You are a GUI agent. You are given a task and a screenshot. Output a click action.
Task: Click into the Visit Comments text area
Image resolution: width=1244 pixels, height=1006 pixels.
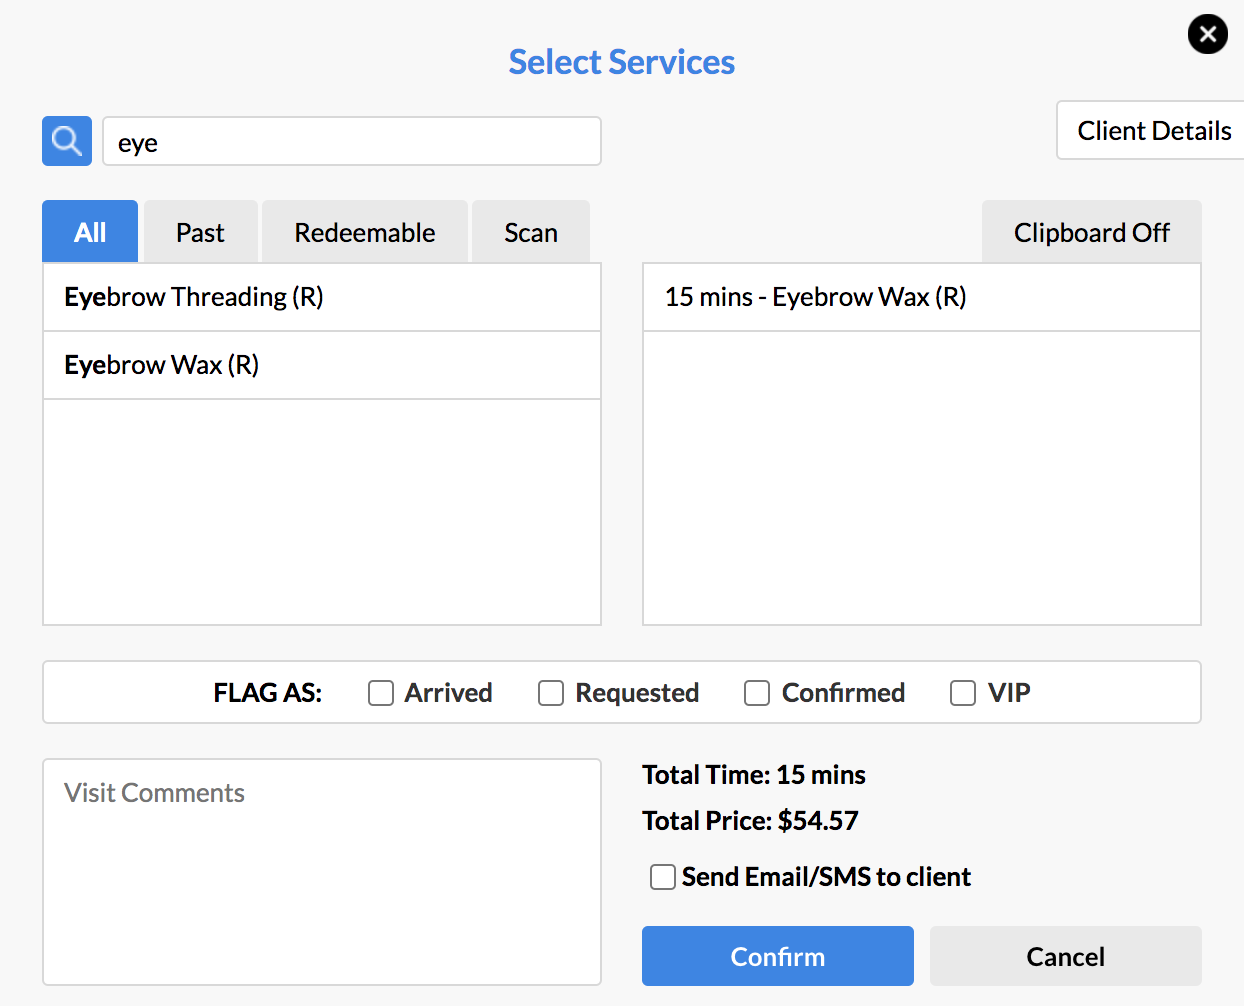pyautogui.click(x=322, y=872)
